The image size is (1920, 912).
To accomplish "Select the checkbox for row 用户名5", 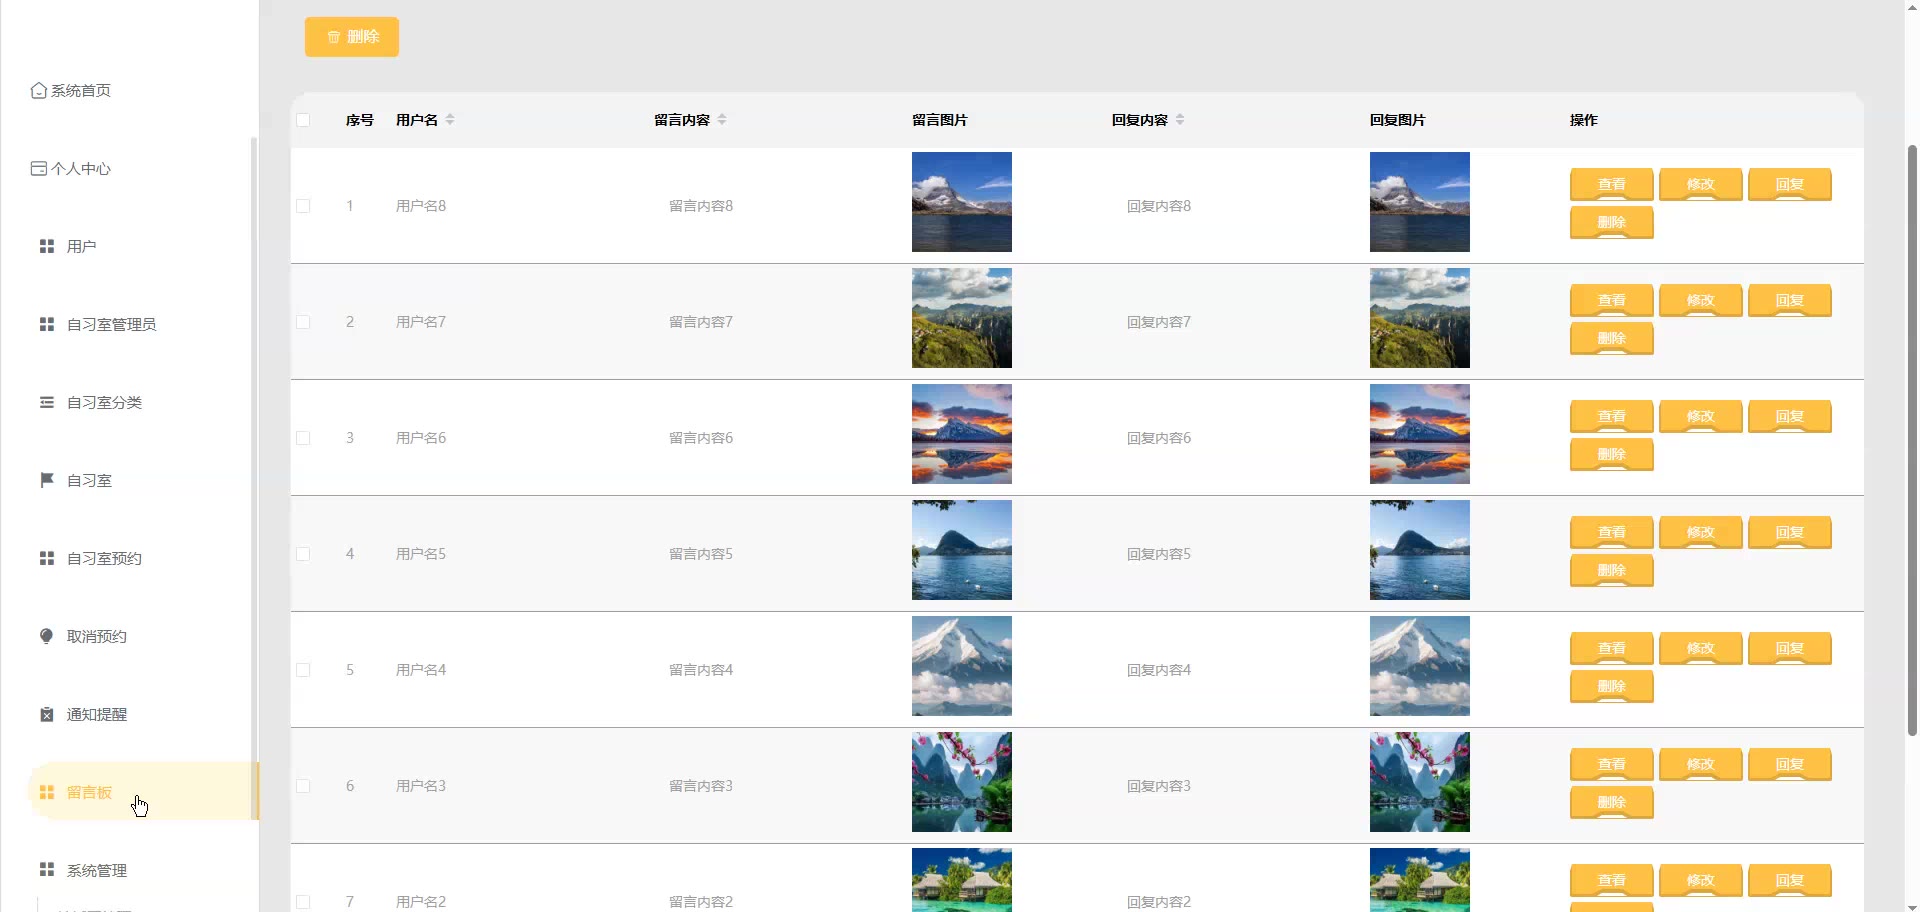I will pyautogui.click(x=303, y=554).
